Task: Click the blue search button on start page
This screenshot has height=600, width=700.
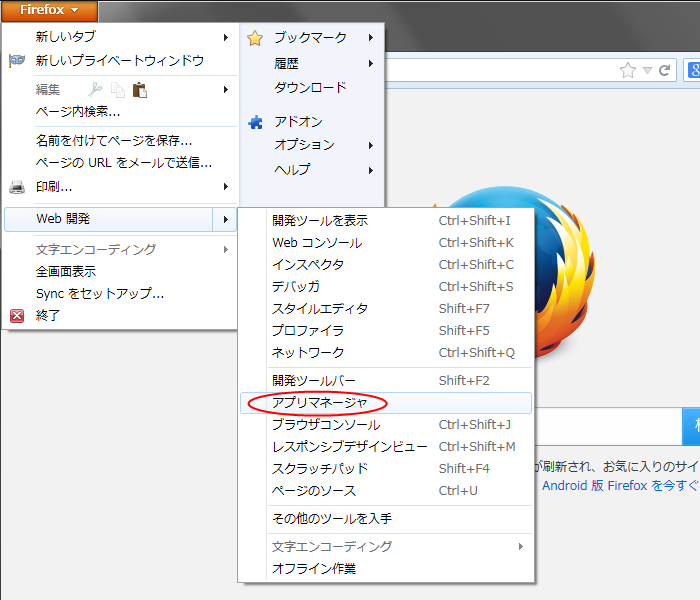Action: [x=692, y=426]
